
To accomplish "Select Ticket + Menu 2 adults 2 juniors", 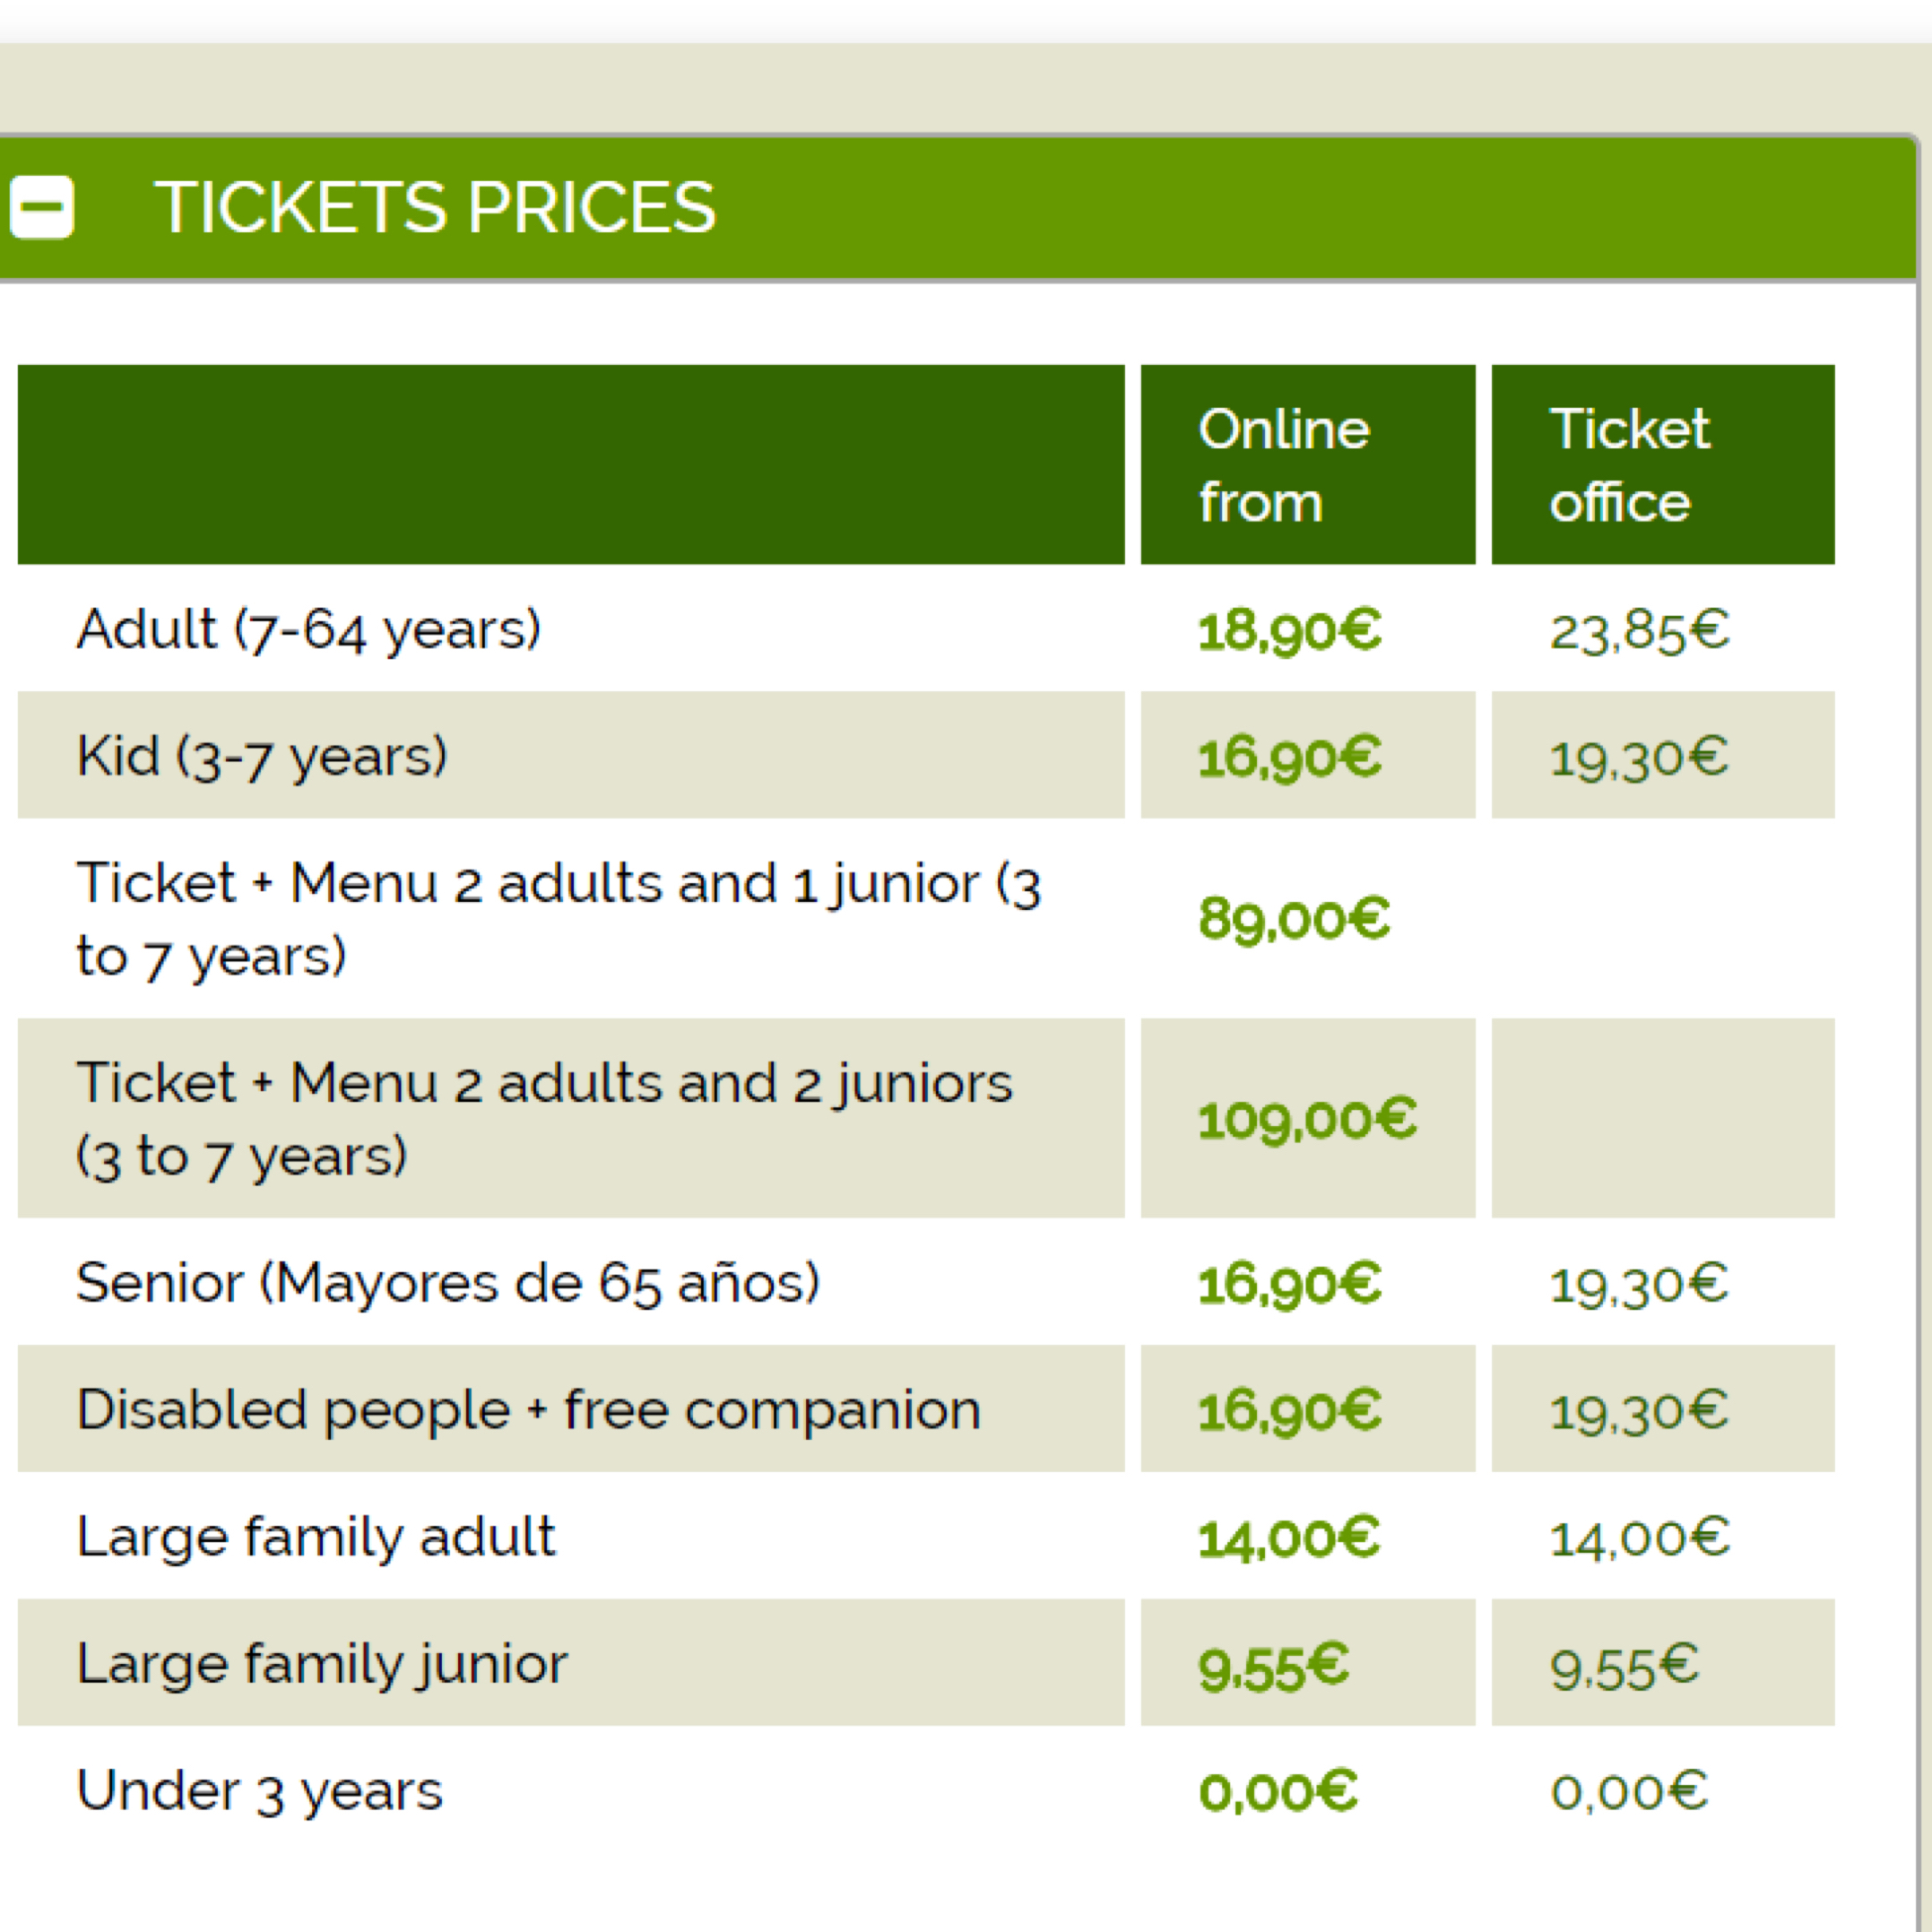I will pyautogui.click(x=545, y=1118).
